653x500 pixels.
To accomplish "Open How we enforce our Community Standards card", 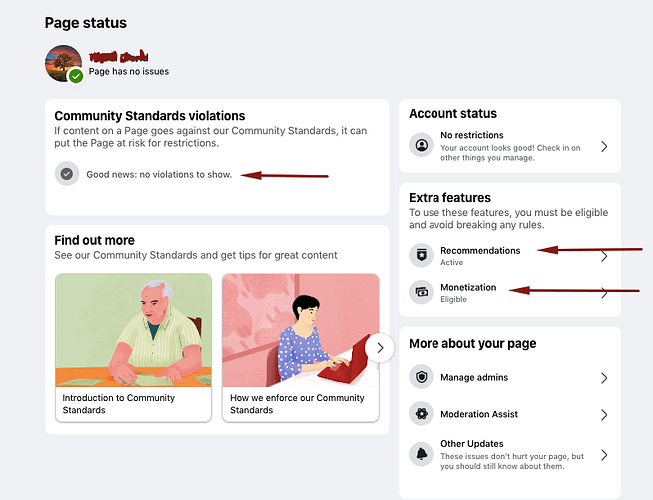I will tap(301, 348).
